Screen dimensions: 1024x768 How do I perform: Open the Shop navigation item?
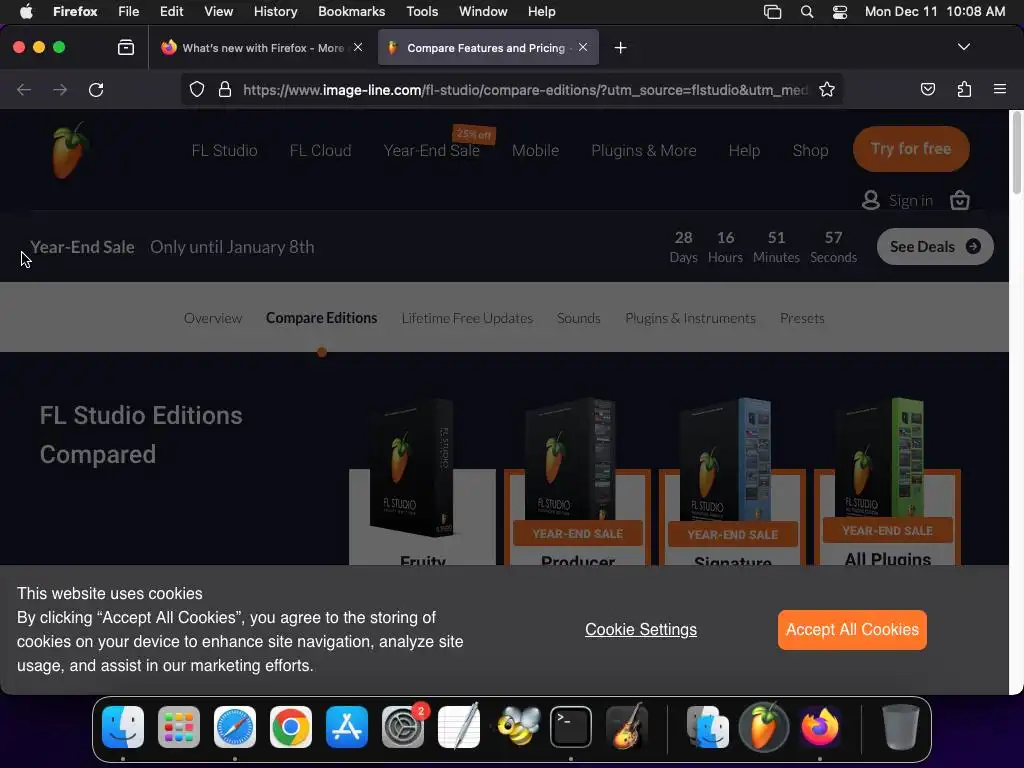pos(810,150)
